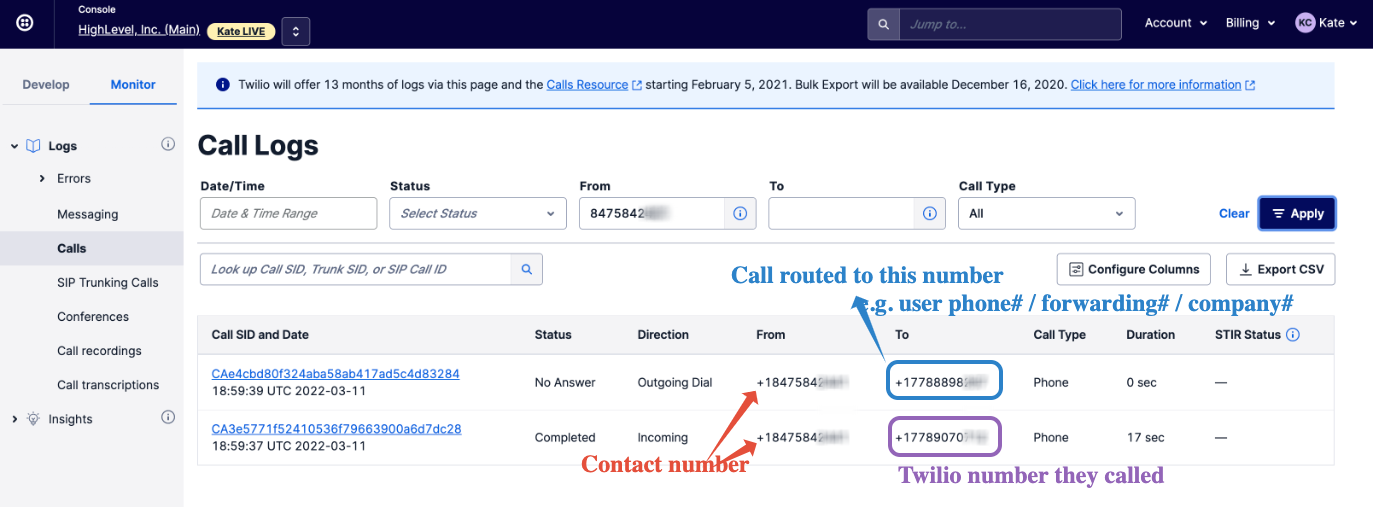Expand the Errors submenu

click(42, 179)
